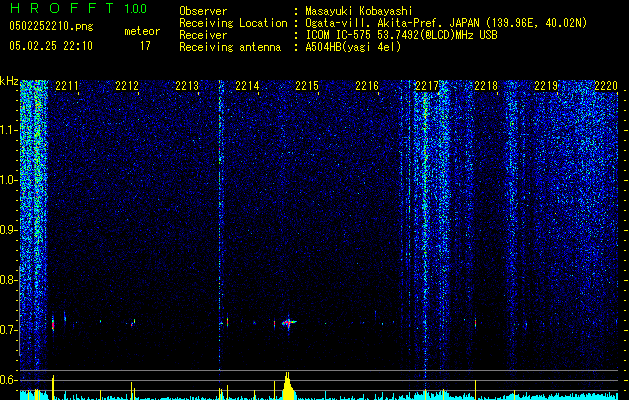Click the bright star-shaped meteor echo before 2215
This screenshot has height=400, width=629.
tap(288, 322)
